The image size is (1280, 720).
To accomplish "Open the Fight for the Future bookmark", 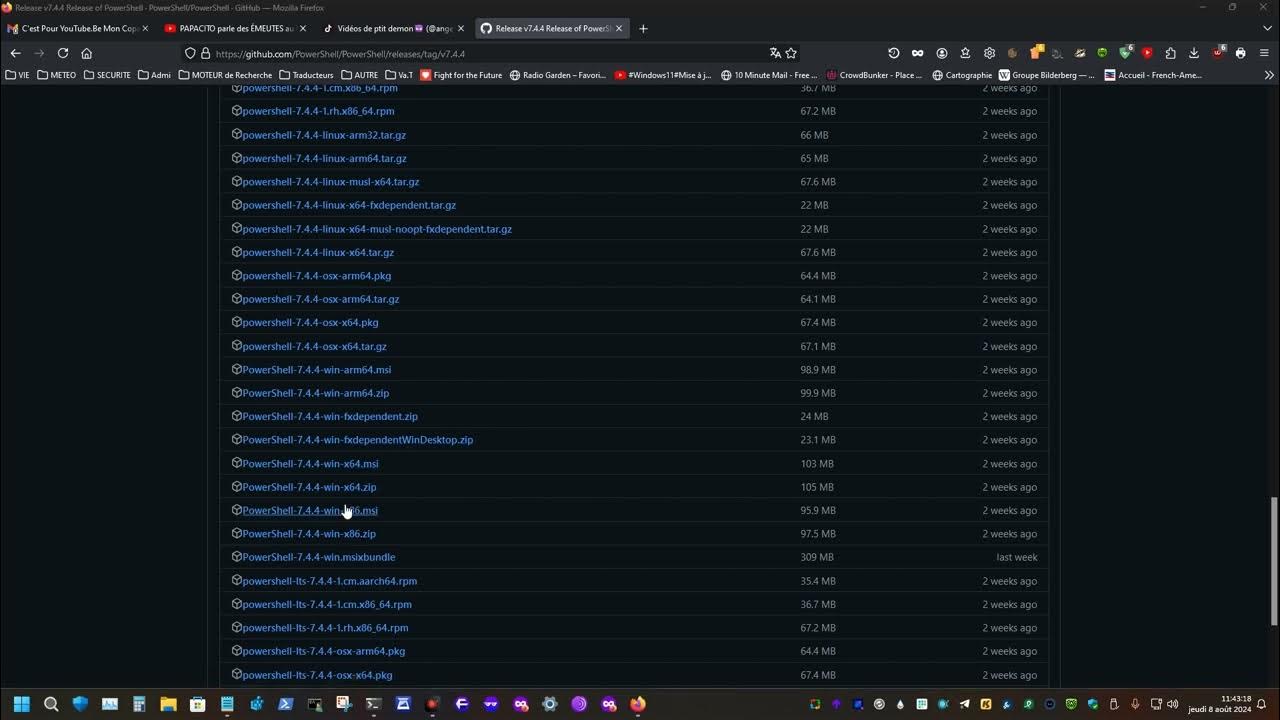I will tap(461, 75).
